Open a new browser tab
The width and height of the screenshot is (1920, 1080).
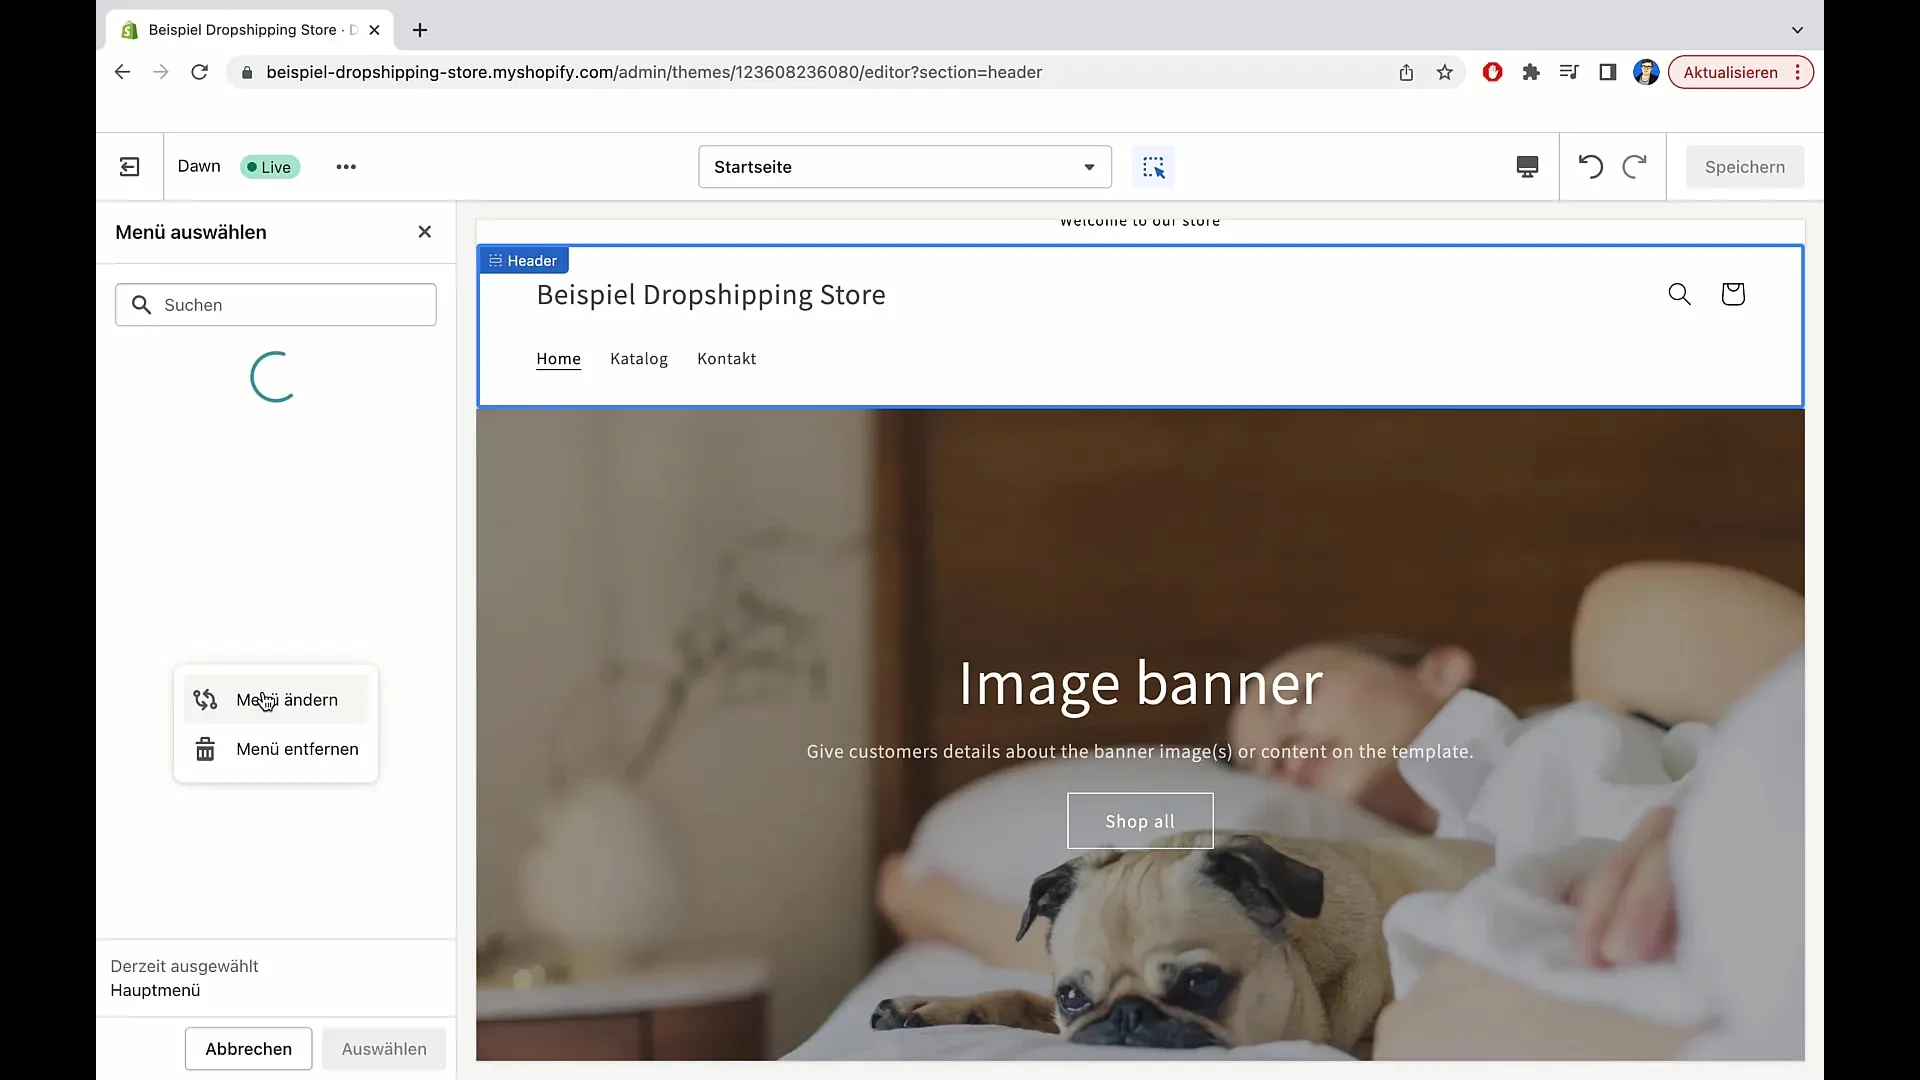click(x=420, y=30)
